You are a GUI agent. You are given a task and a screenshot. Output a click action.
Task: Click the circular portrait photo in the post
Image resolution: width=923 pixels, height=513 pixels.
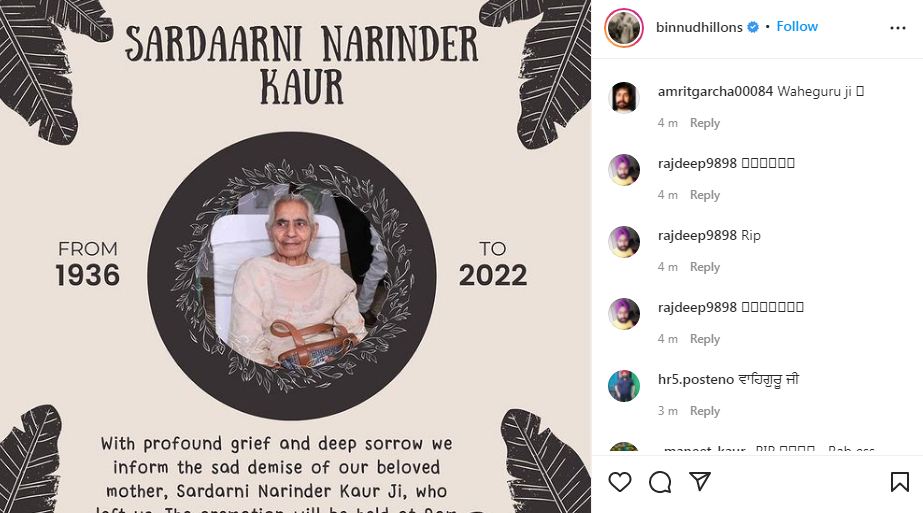click(292, 276)
